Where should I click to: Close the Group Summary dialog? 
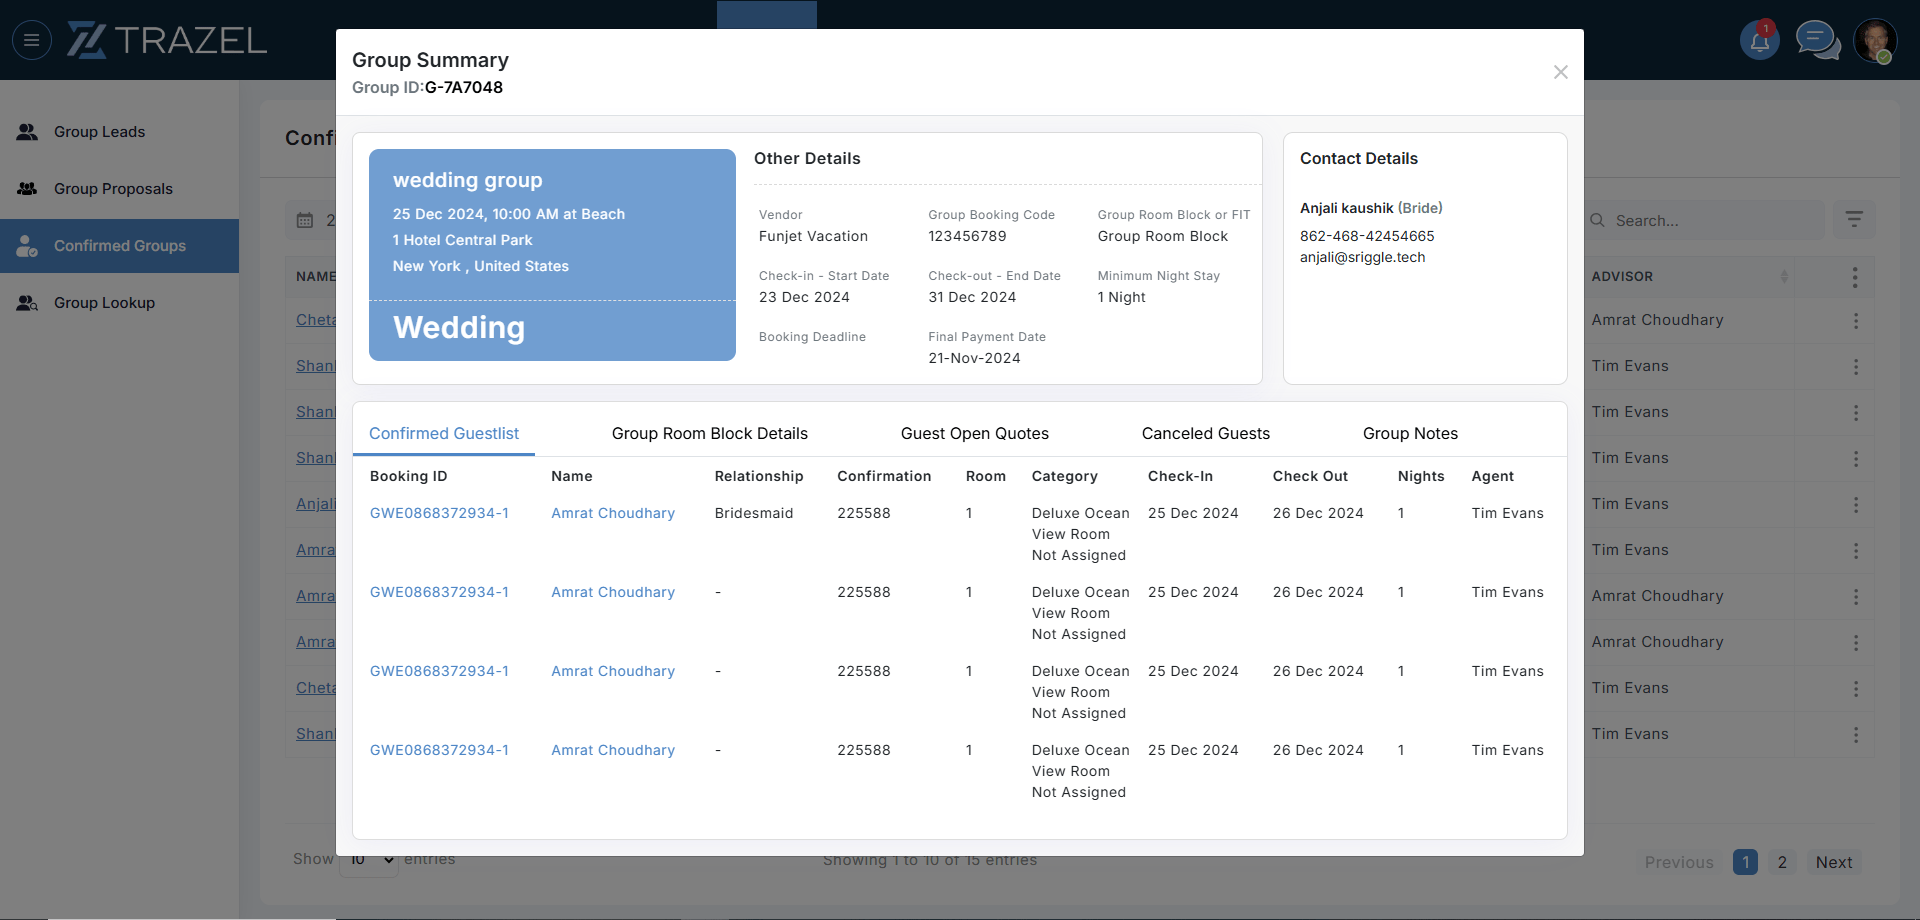click(x=1560, y=72)
